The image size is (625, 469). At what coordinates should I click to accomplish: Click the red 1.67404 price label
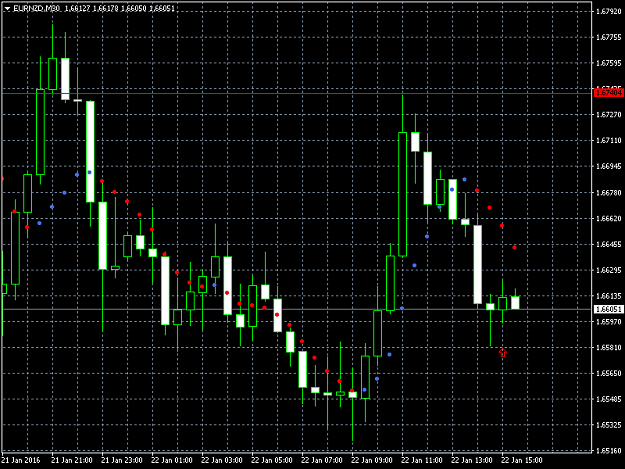click(608, 93)
